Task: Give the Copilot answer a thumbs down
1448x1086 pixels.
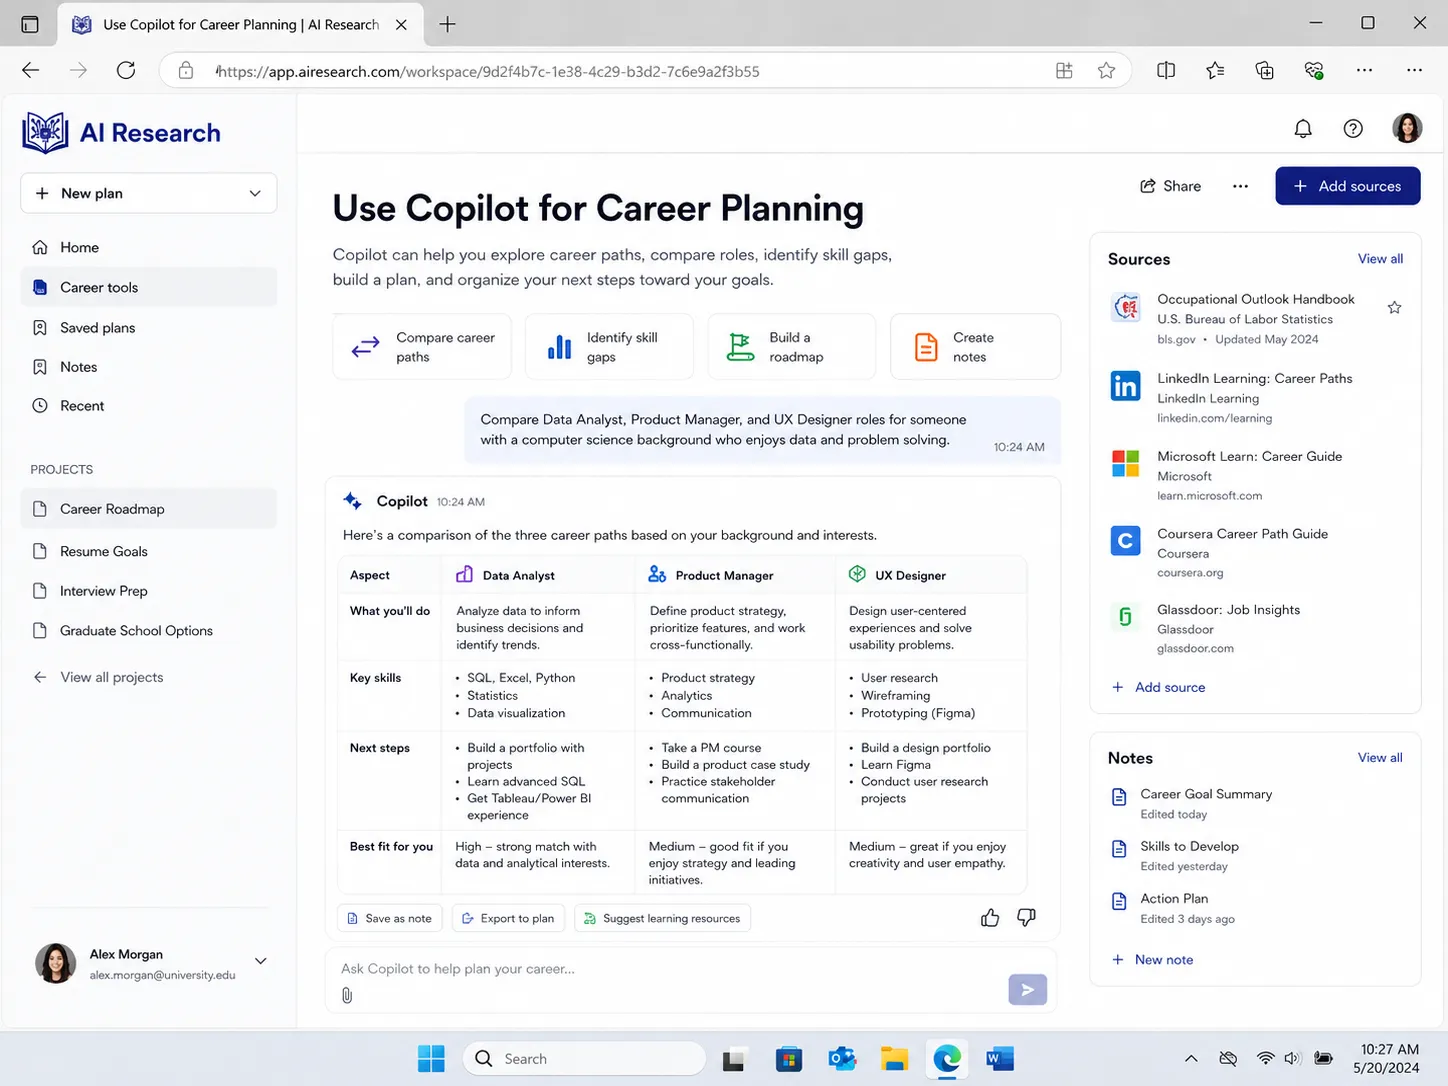Action: (1026, 918)
